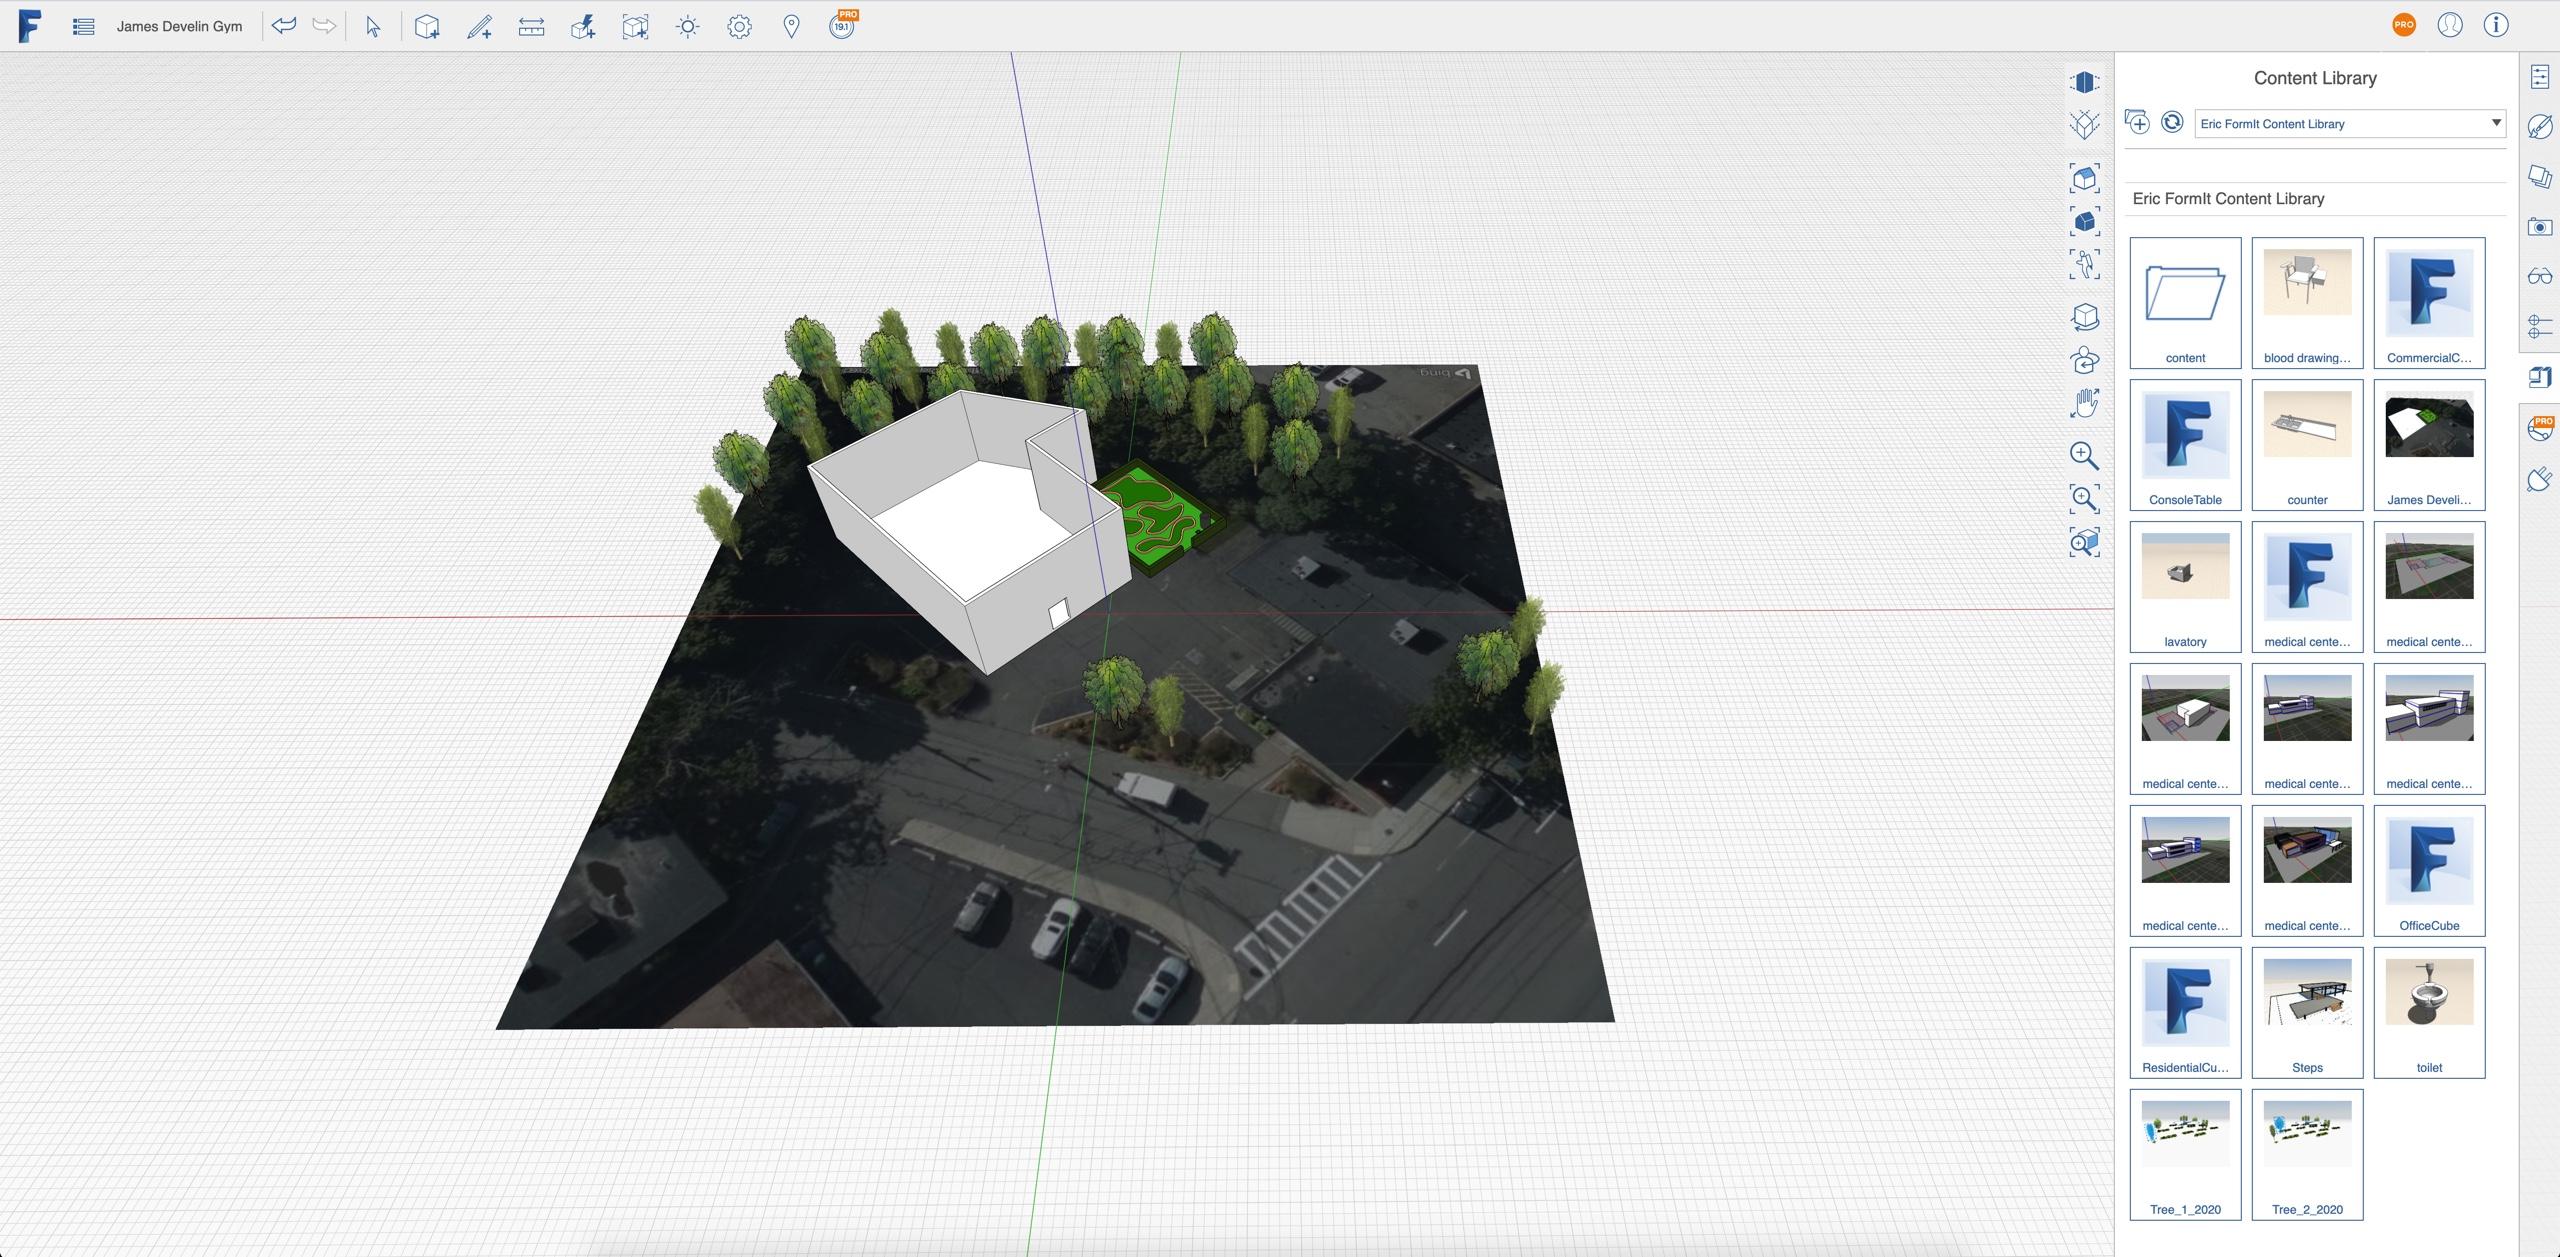This screenshot has height=1257, width=2560.
Task: Select the medical center item with FormIt logo
Action: [2307, 587]
